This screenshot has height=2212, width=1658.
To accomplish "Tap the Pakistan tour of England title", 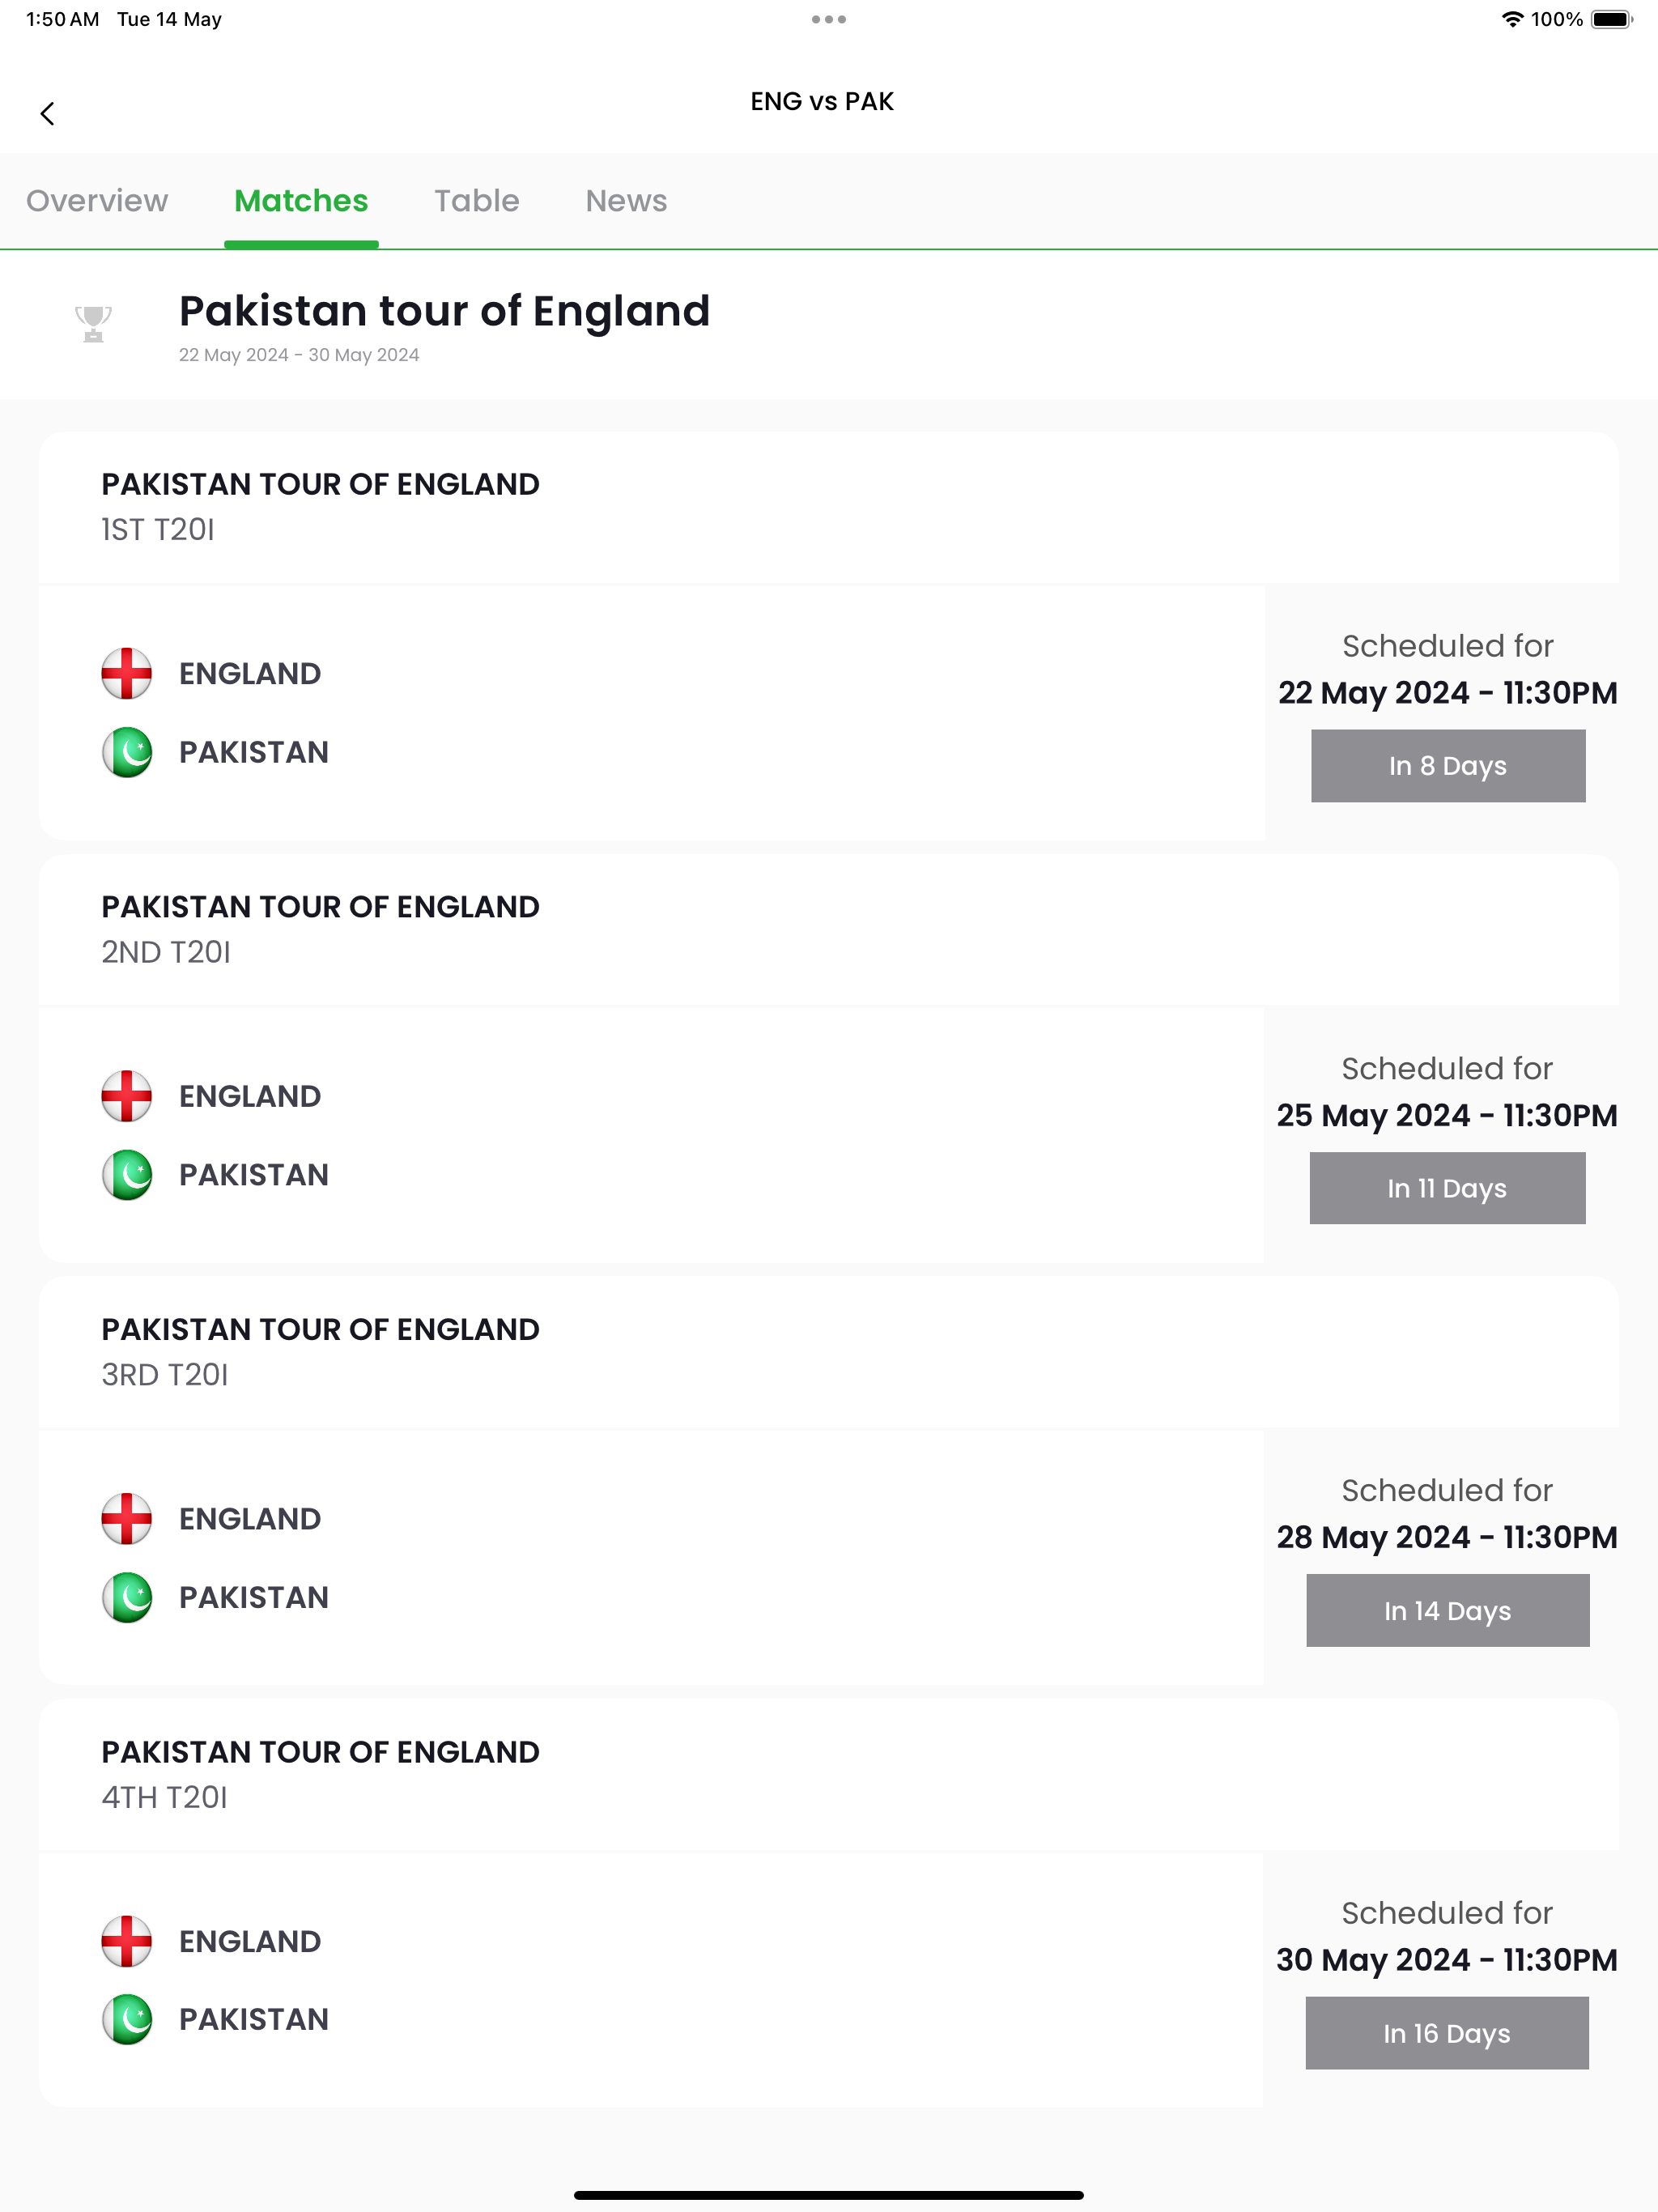I will tap(445, 311).
